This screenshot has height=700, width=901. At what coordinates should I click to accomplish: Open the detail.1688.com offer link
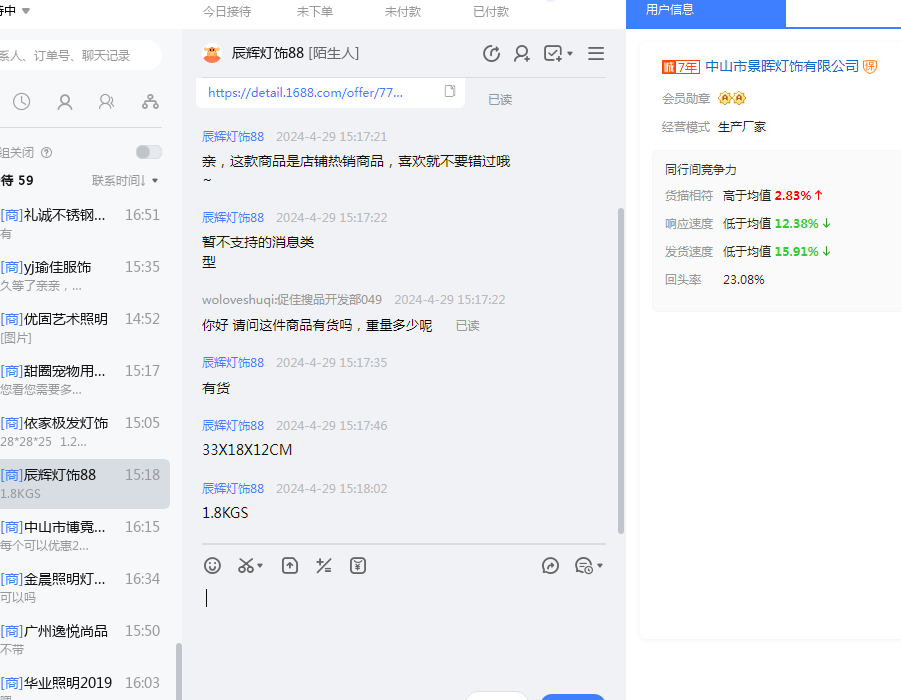tap(306, 92)
